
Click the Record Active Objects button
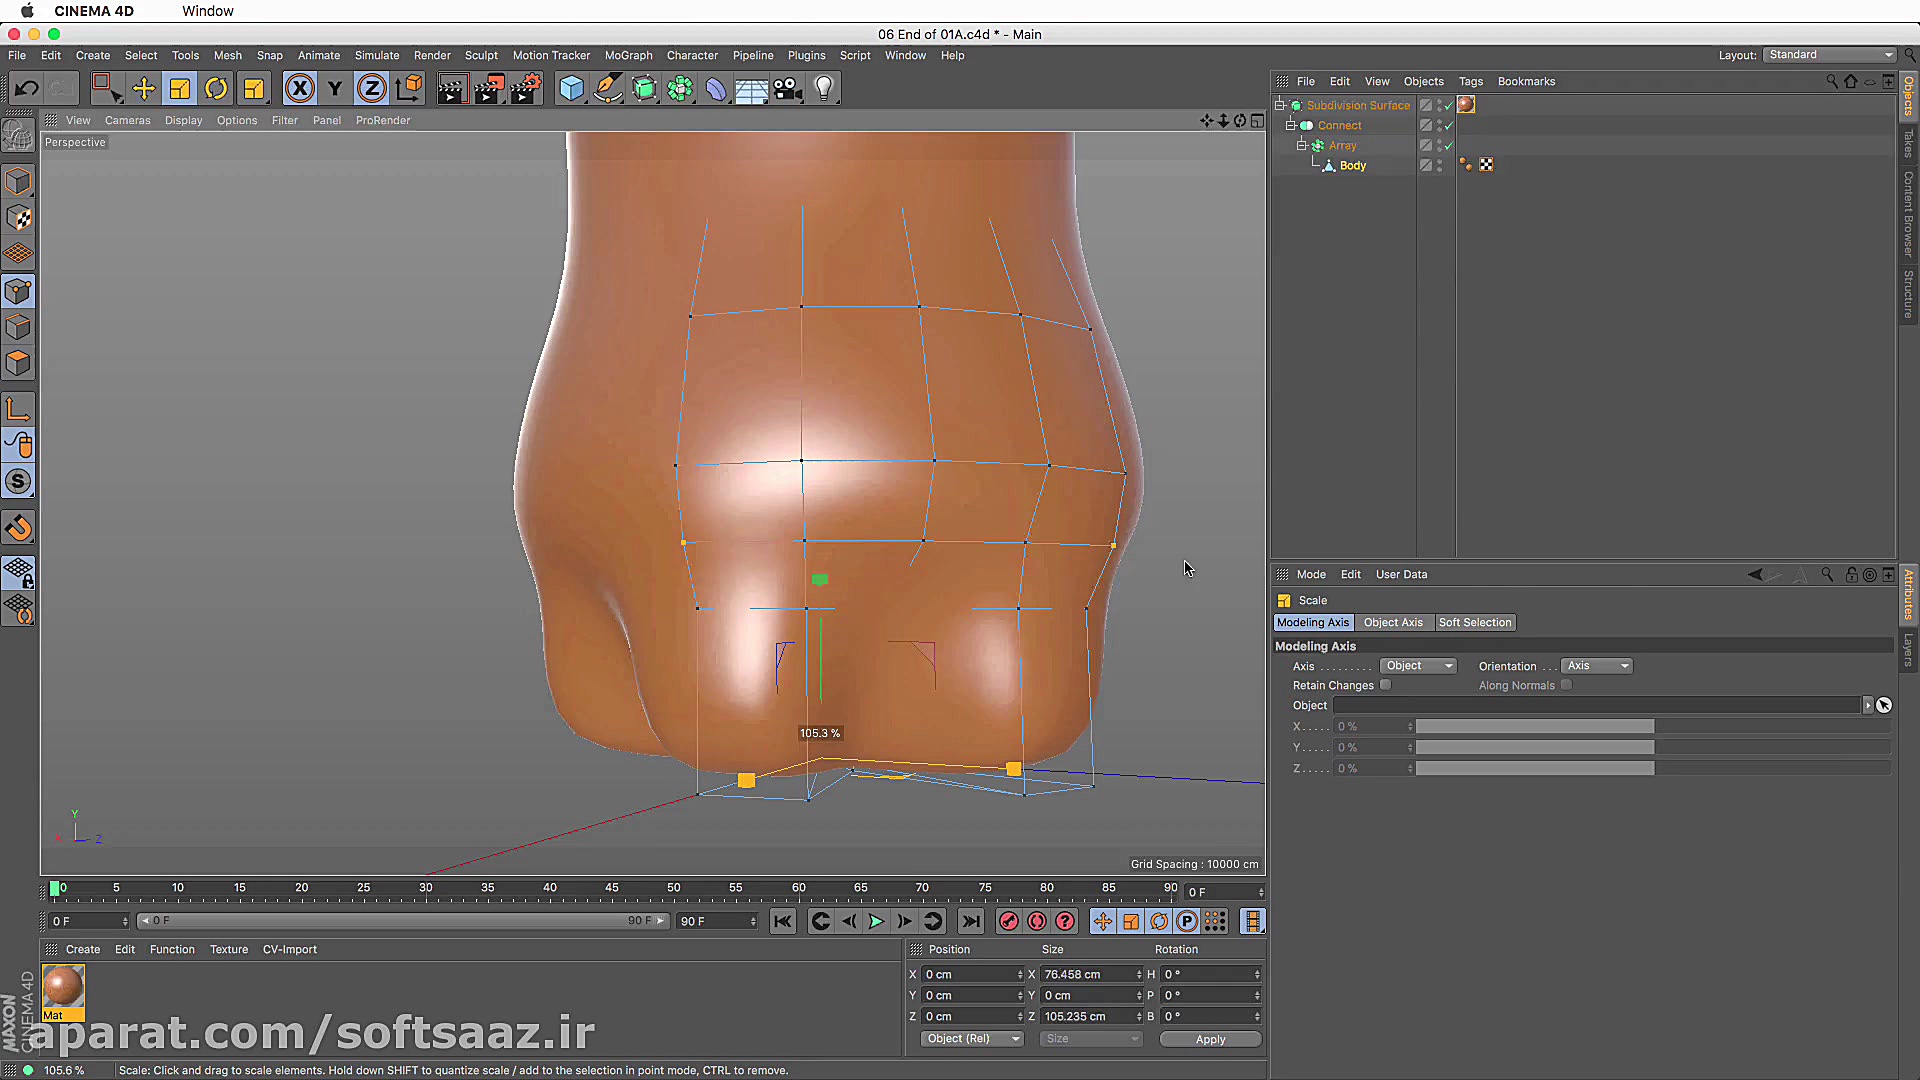(1008, 922)
